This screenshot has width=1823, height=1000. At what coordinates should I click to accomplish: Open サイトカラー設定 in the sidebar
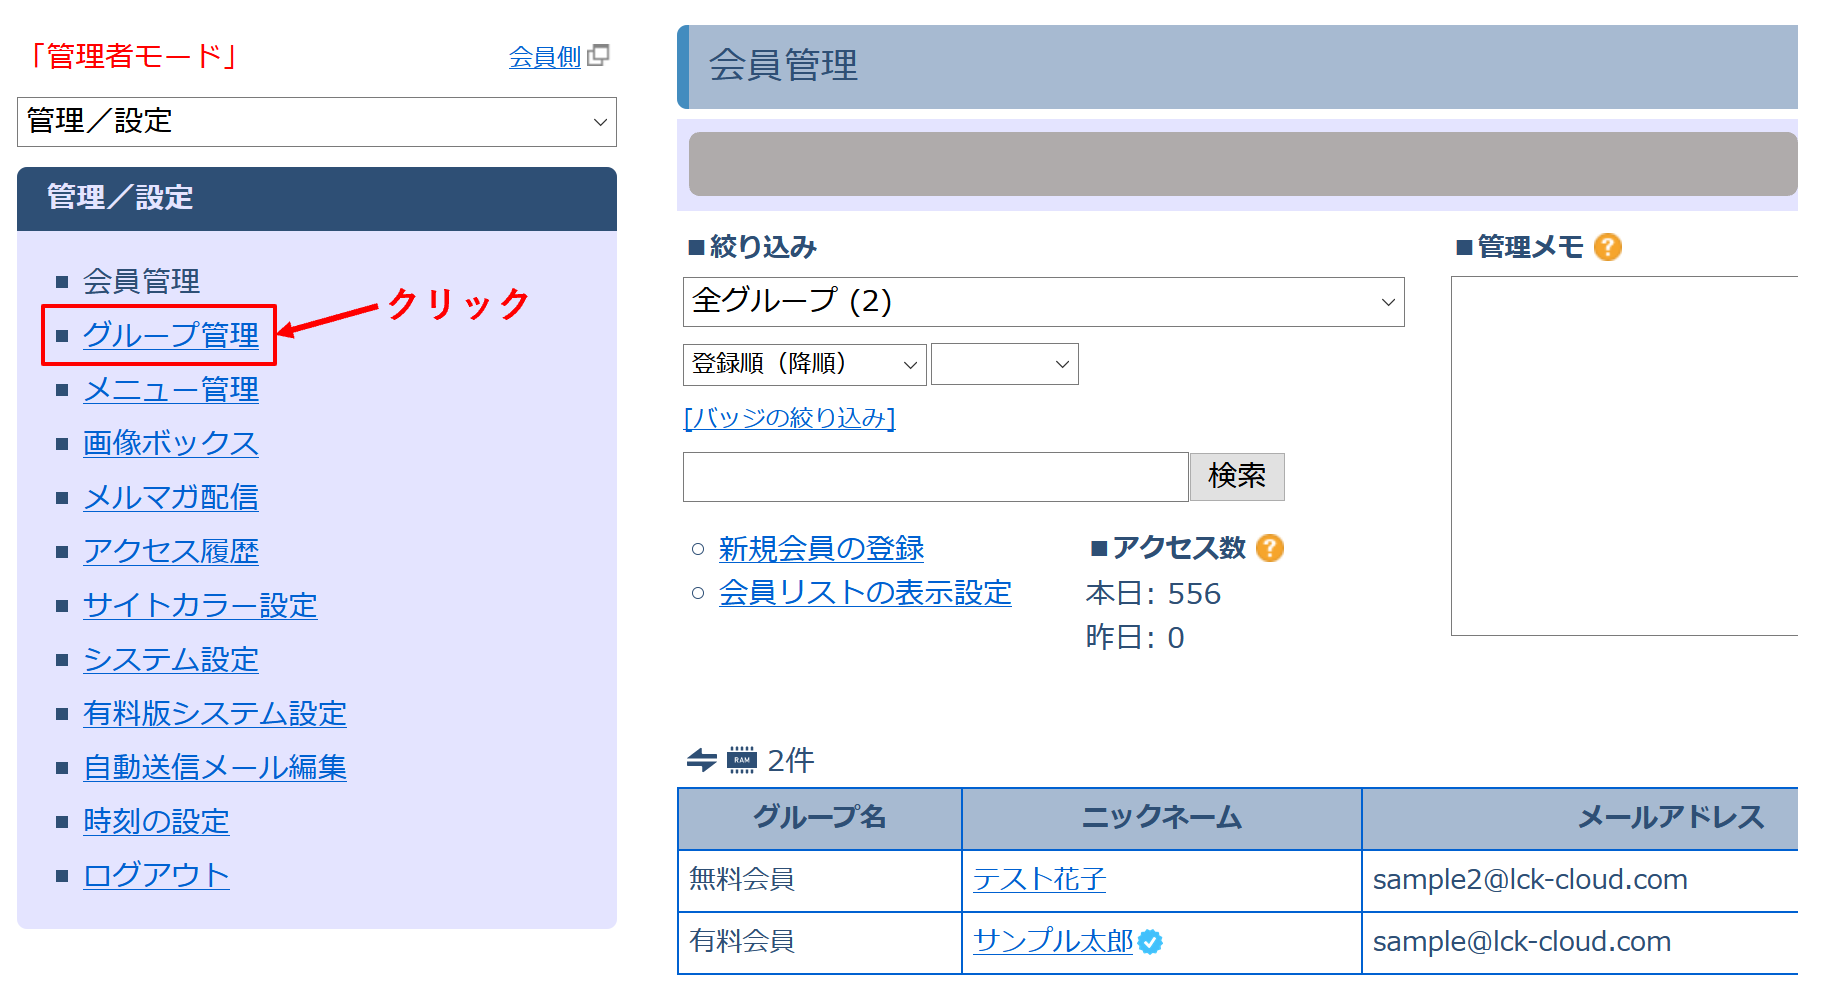click(200, 605)
